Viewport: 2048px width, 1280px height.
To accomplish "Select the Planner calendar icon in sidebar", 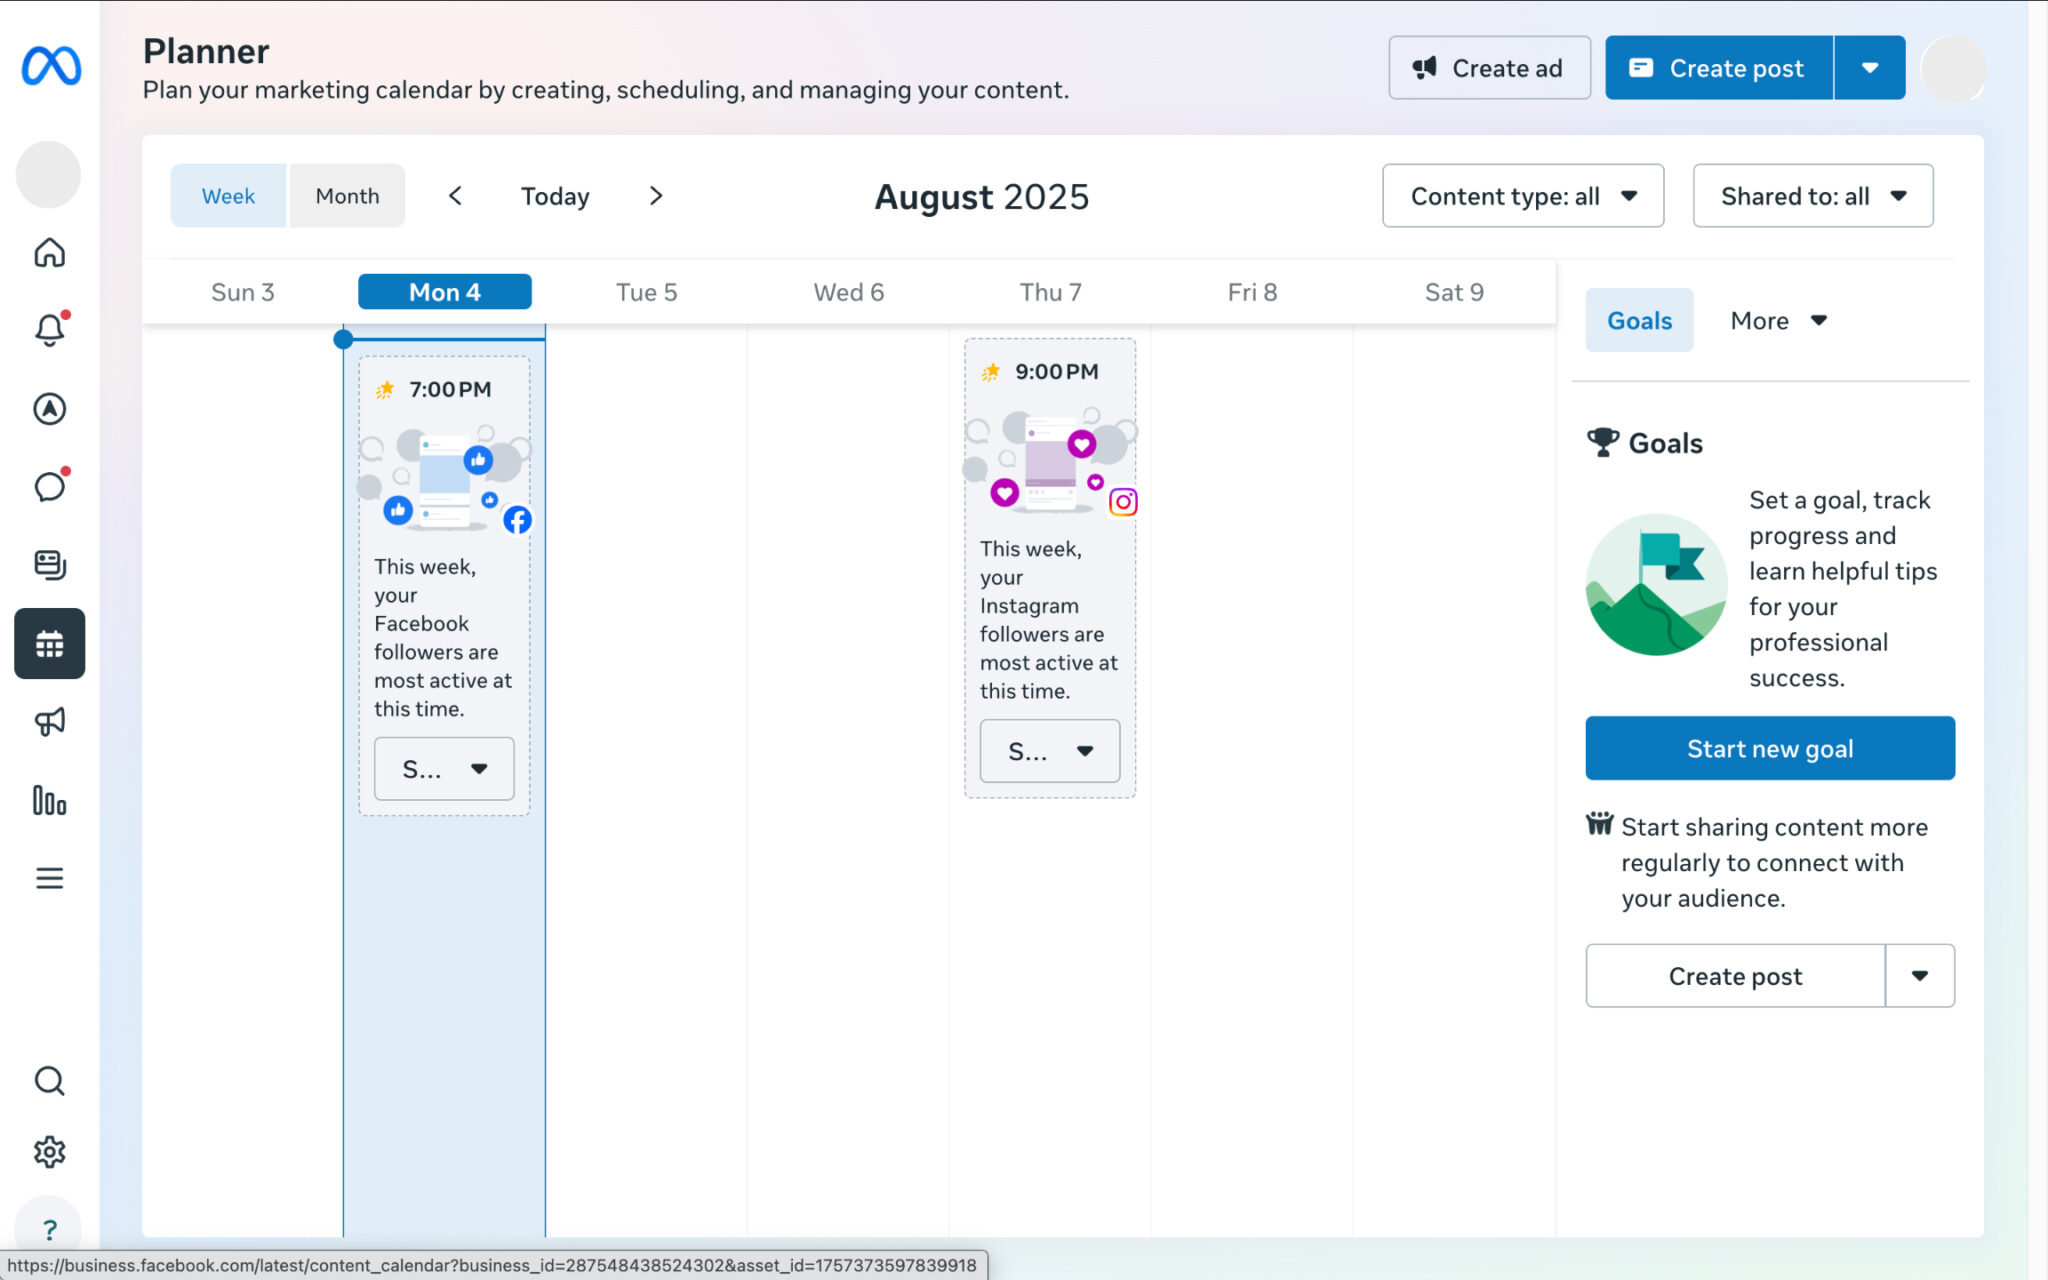I will [49, 643].
